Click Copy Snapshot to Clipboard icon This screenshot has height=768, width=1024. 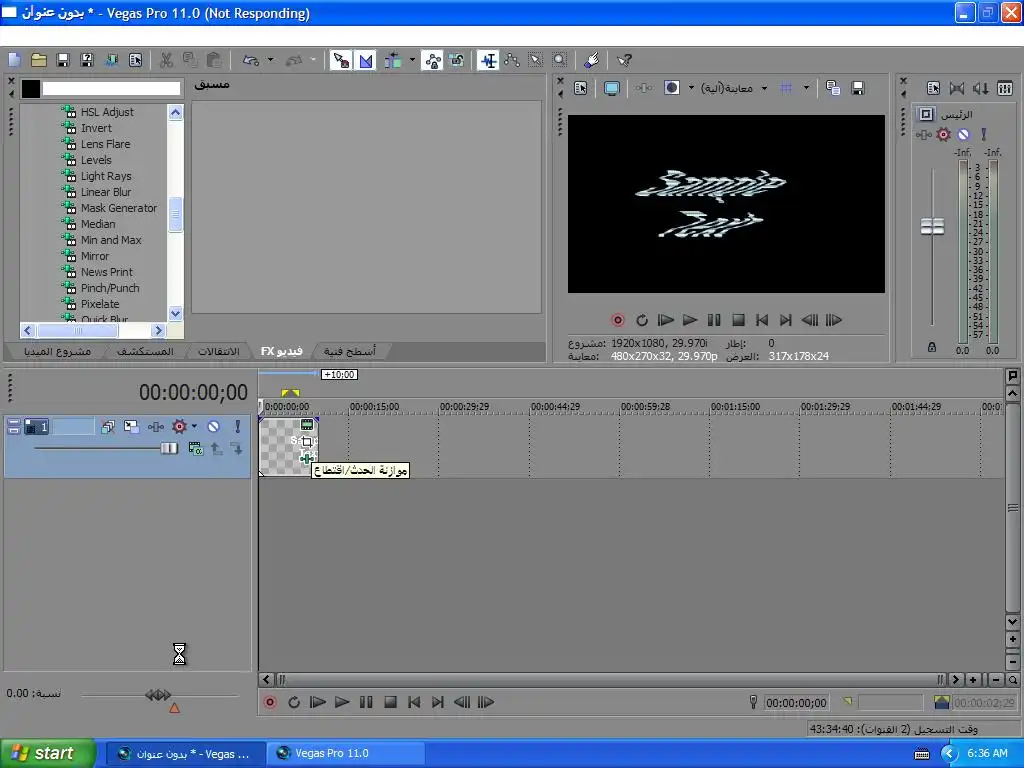[x=833, y=88]
